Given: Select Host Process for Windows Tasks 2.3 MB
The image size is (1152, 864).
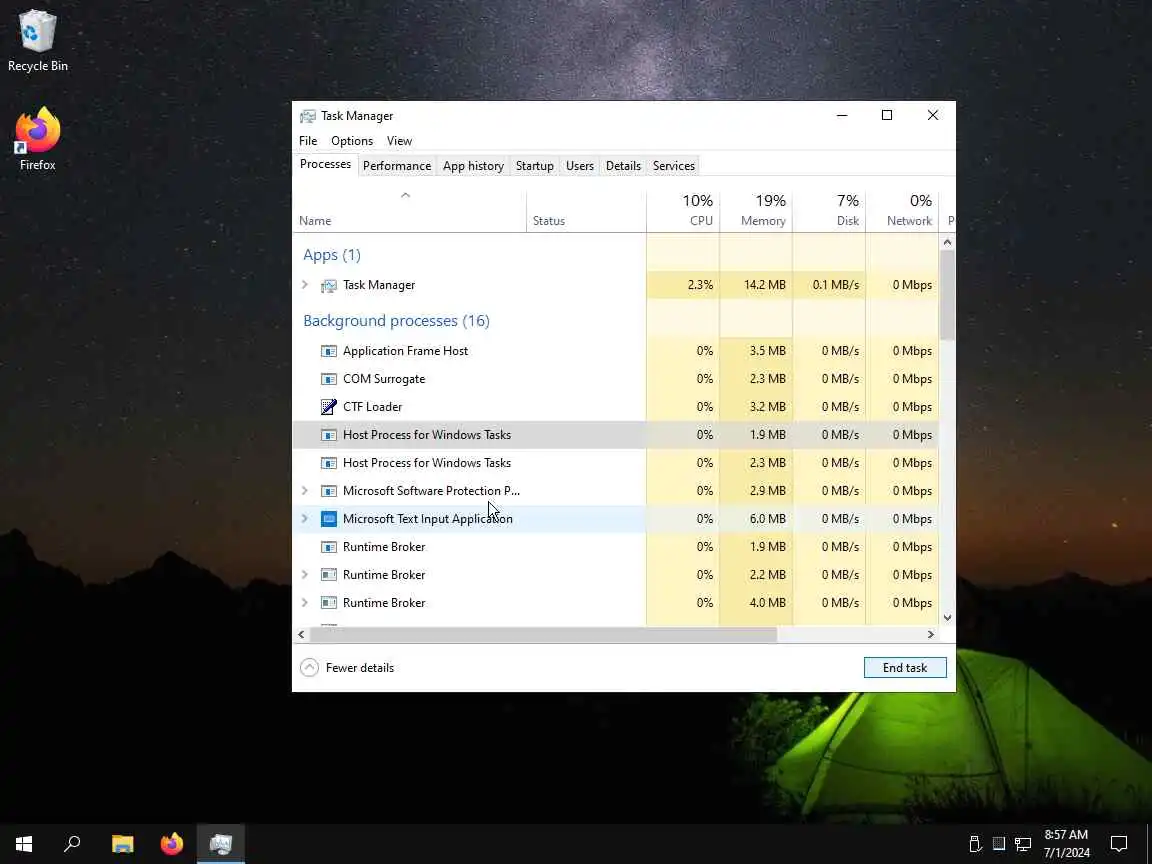Looking at the screenshot, I should point(616,463).
